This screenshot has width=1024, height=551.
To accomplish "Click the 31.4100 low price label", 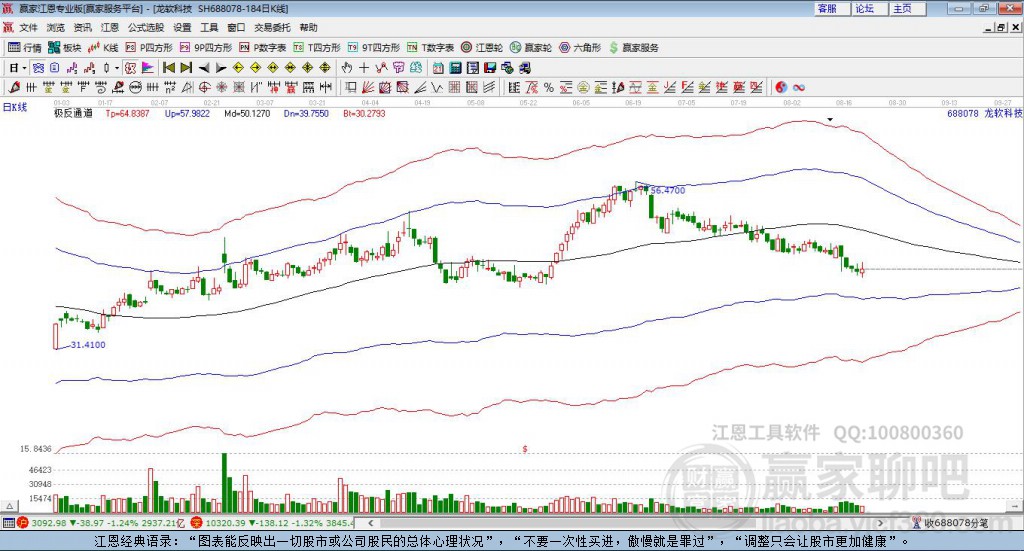I will (x=88, y=345).
